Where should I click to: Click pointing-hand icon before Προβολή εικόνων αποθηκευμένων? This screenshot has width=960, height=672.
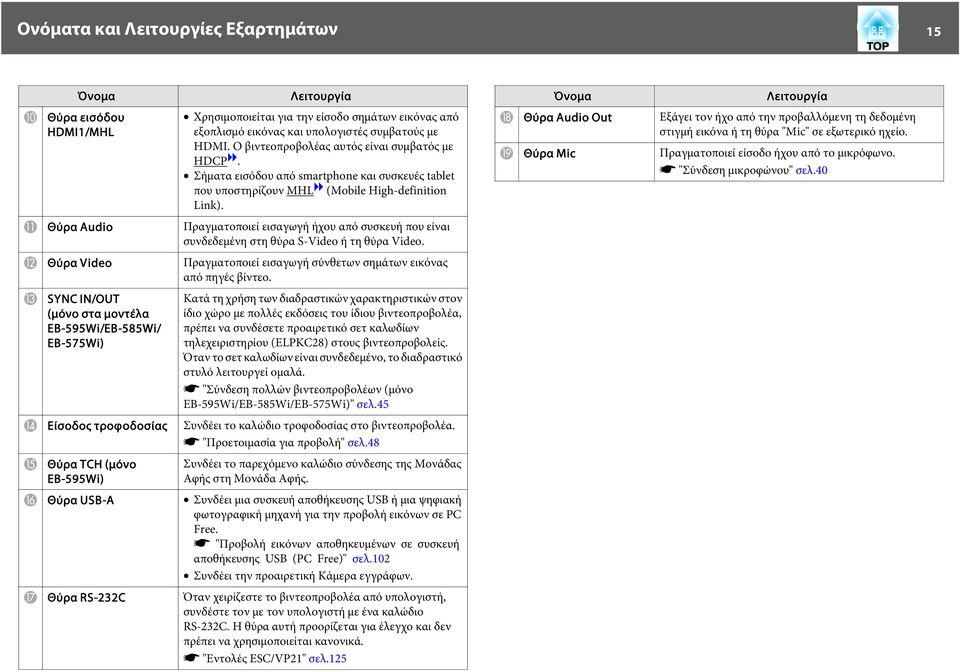pyautogui.click(x=202, y=543)
